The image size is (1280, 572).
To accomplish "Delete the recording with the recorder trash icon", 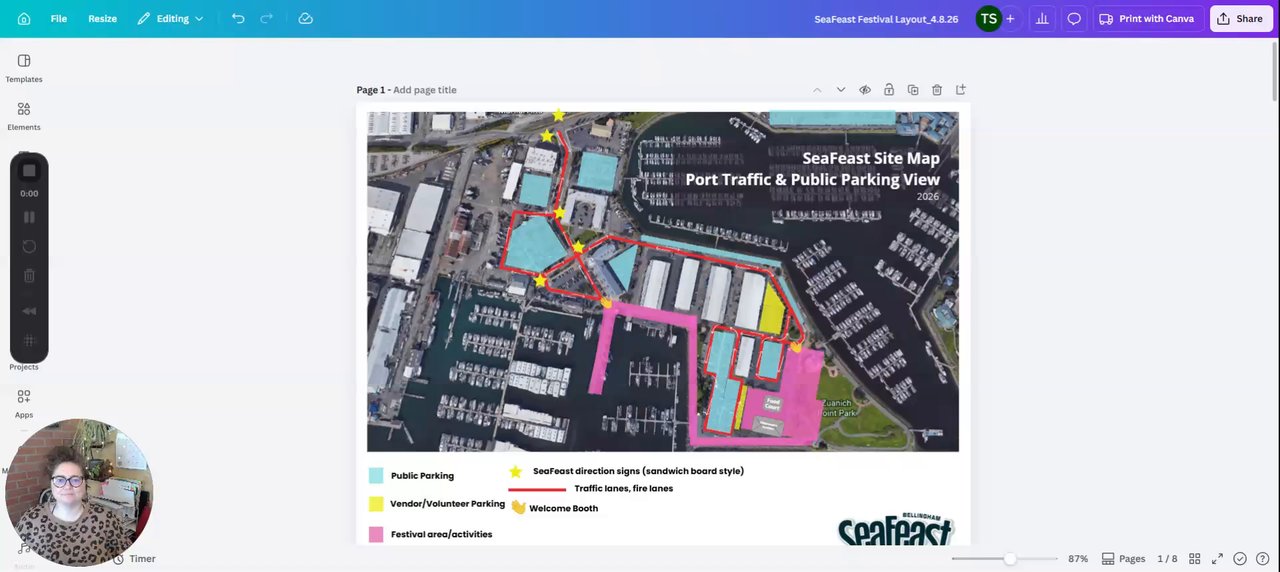I will coord(29,275).
